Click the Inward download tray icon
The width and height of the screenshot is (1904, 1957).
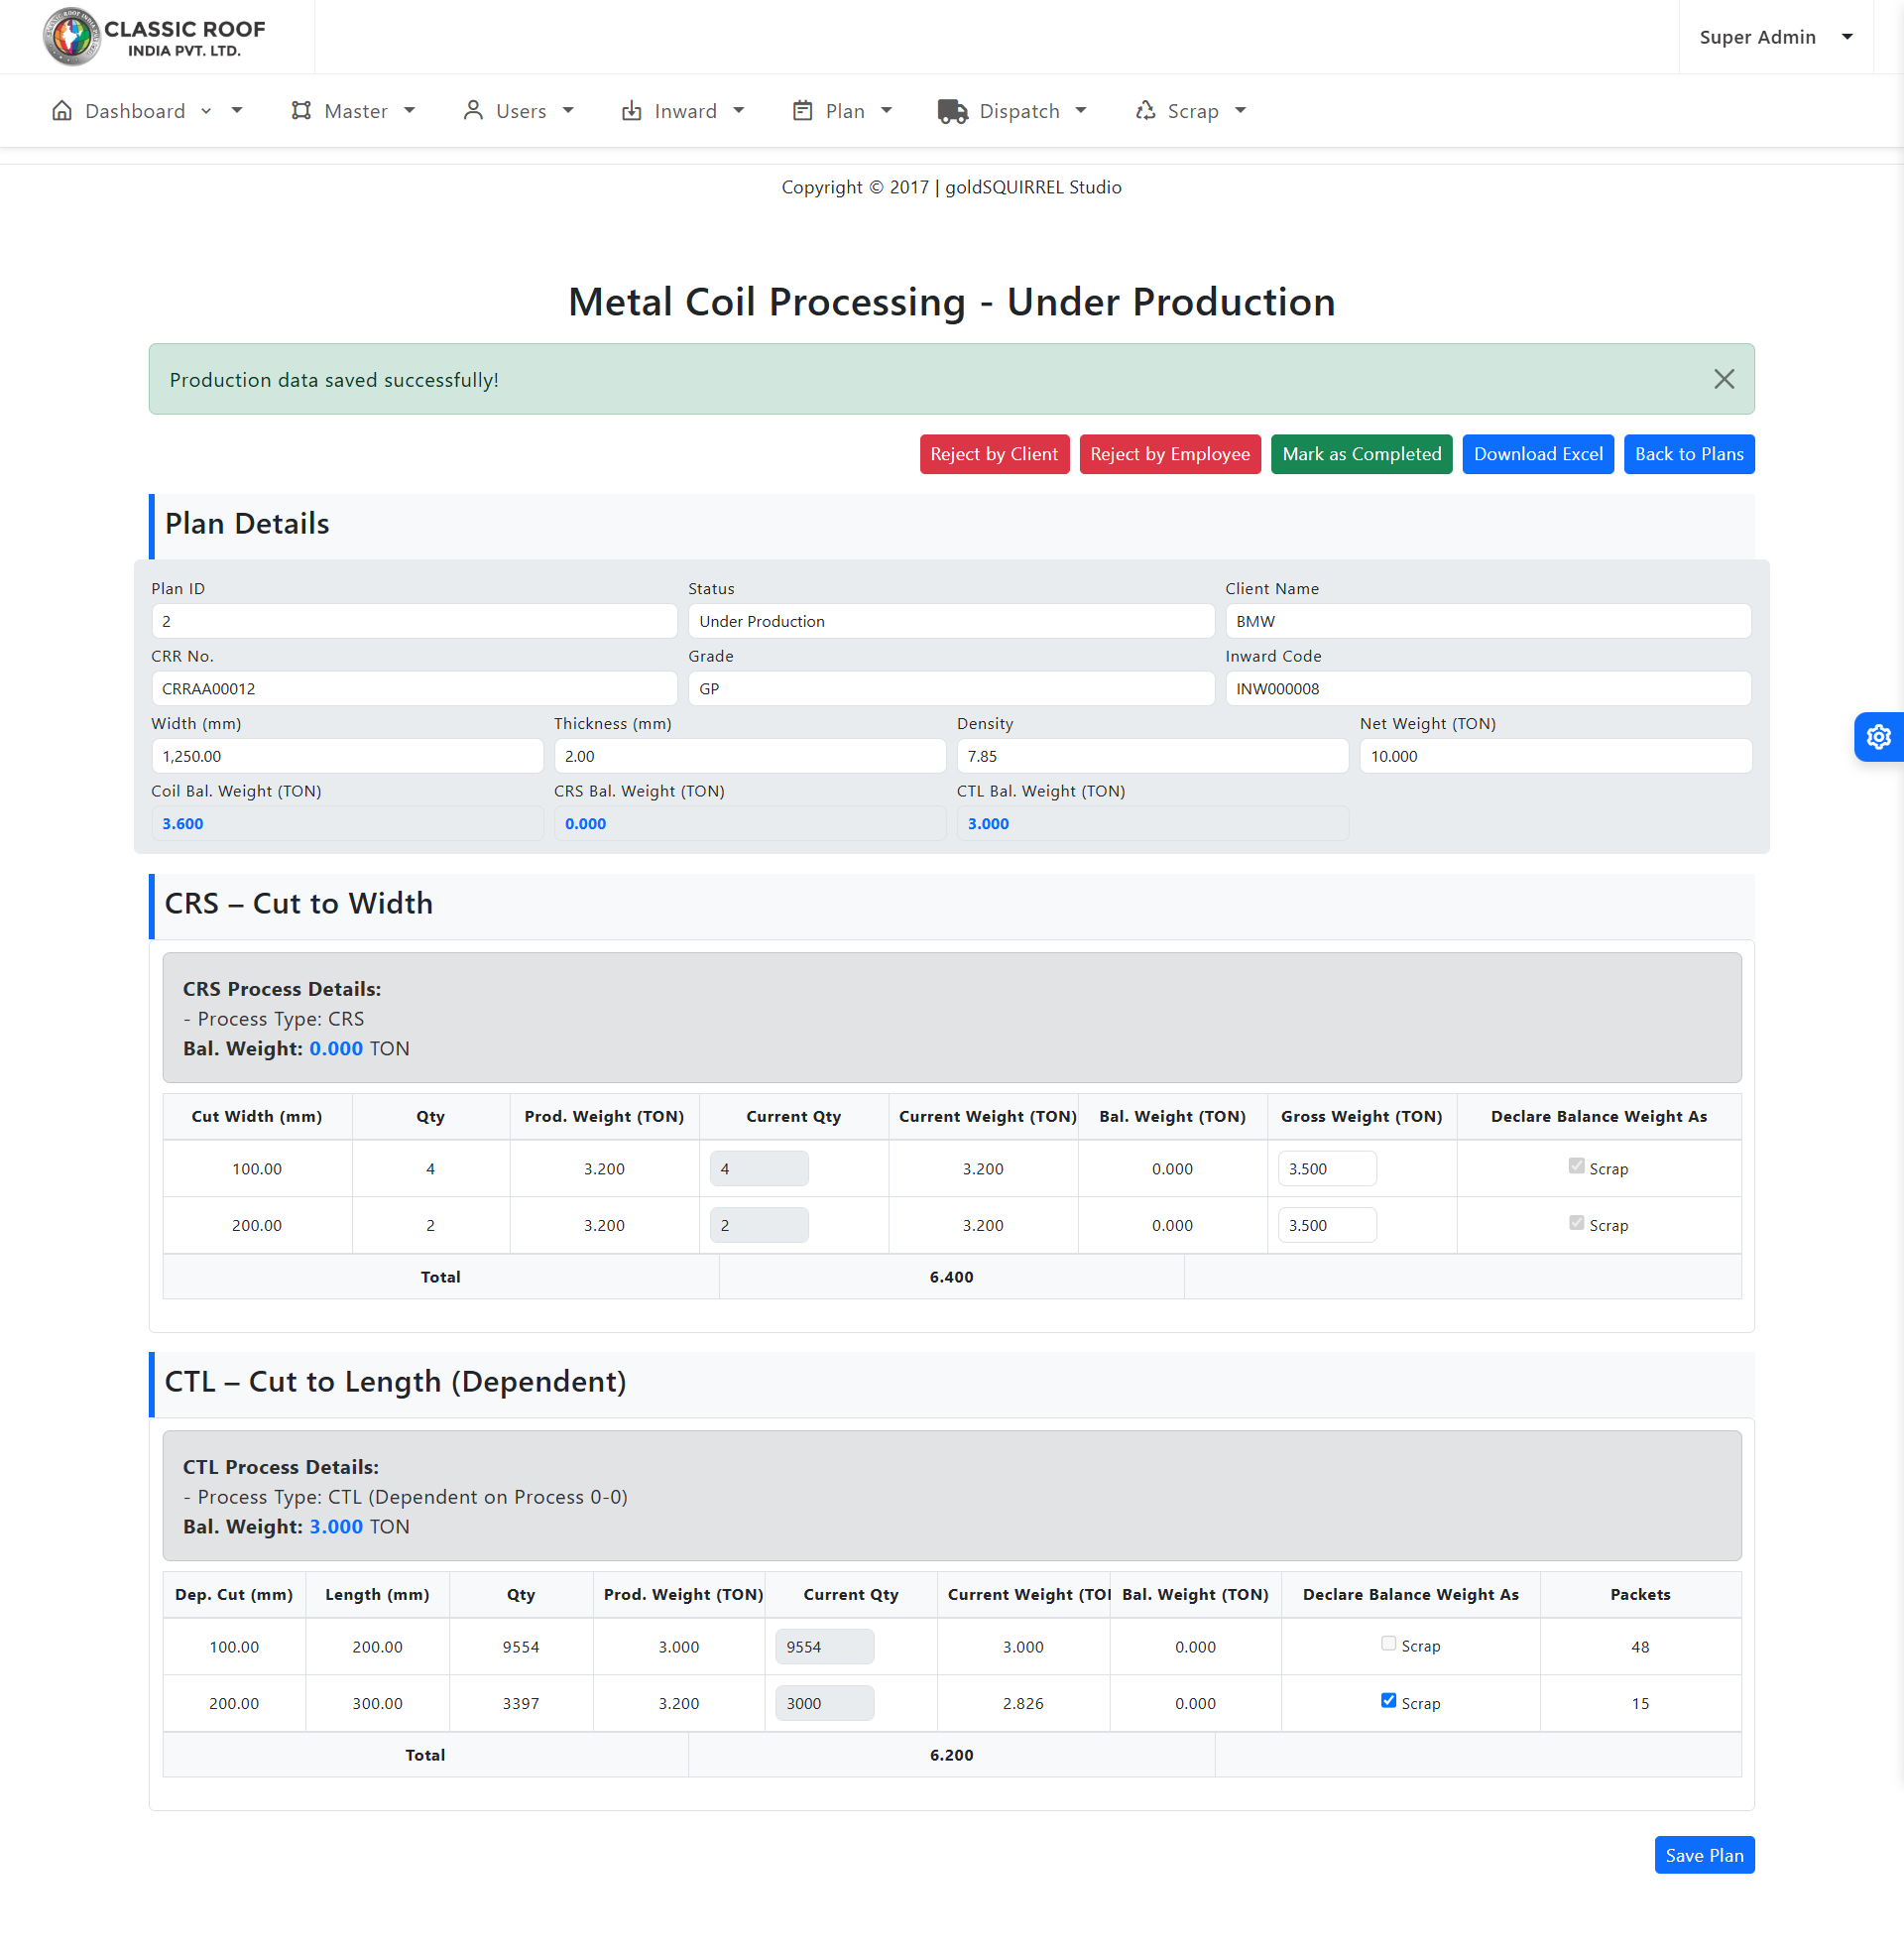point(631,111)
